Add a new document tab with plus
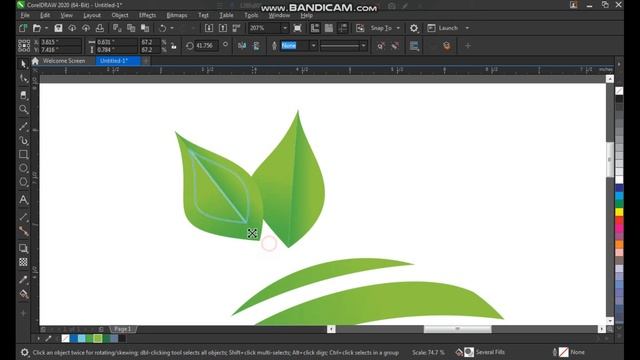Image resolution: width=640 pixels, height=360 pixels. click(146, 61)
